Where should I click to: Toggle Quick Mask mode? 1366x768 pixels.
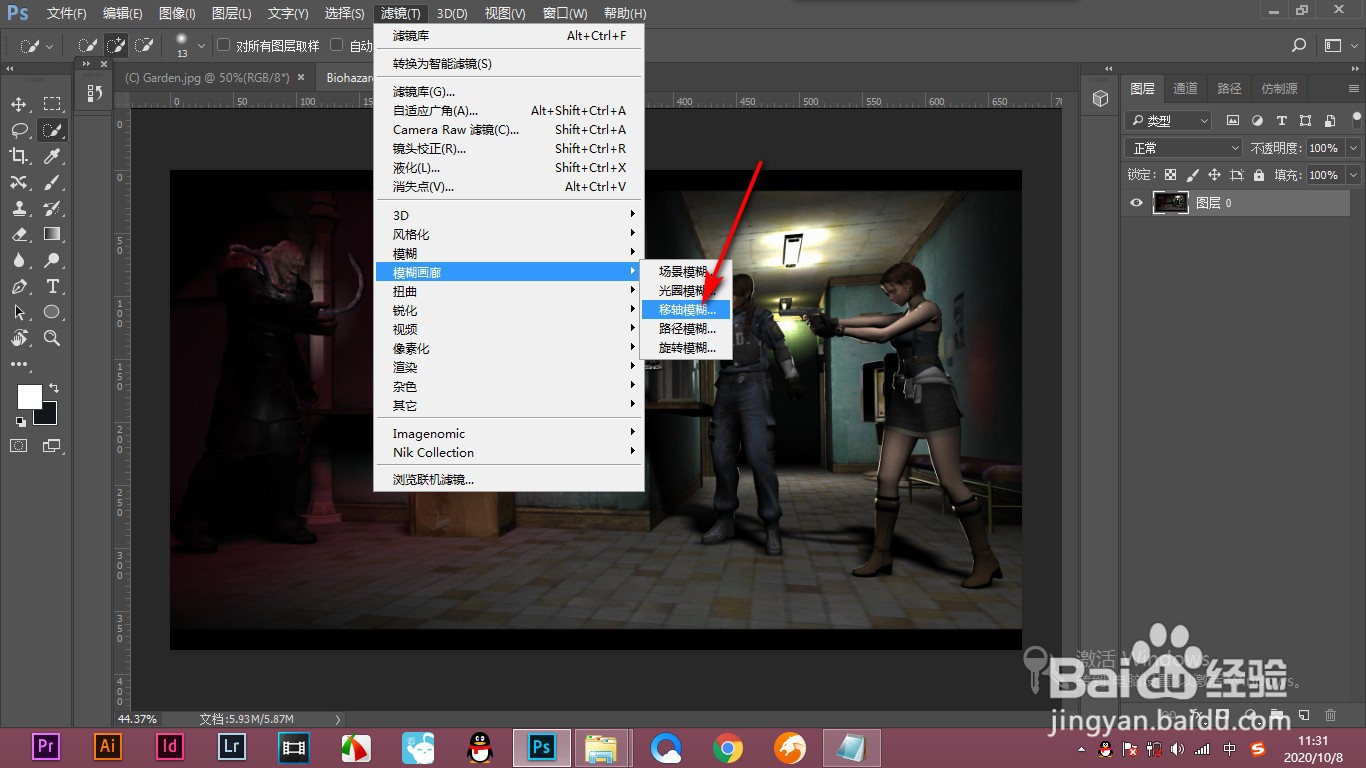[19, 445]
